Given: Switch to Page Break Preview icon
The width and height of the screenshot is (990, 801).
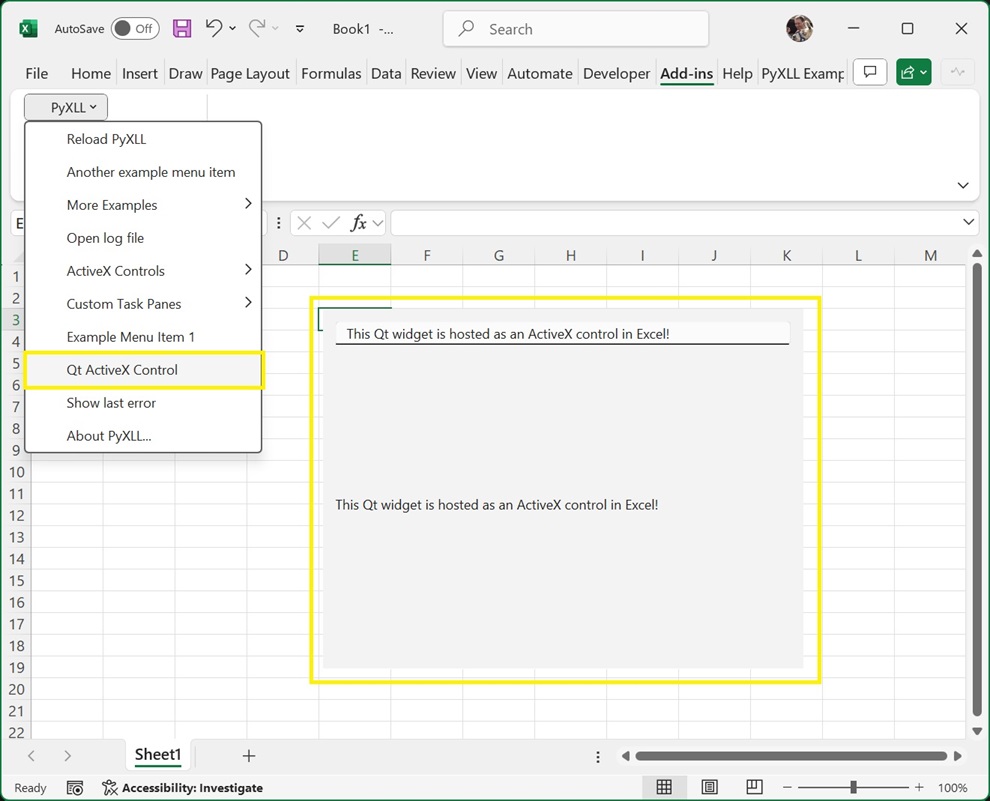Looking at the screenshot, I should click(x=754, y=787).
